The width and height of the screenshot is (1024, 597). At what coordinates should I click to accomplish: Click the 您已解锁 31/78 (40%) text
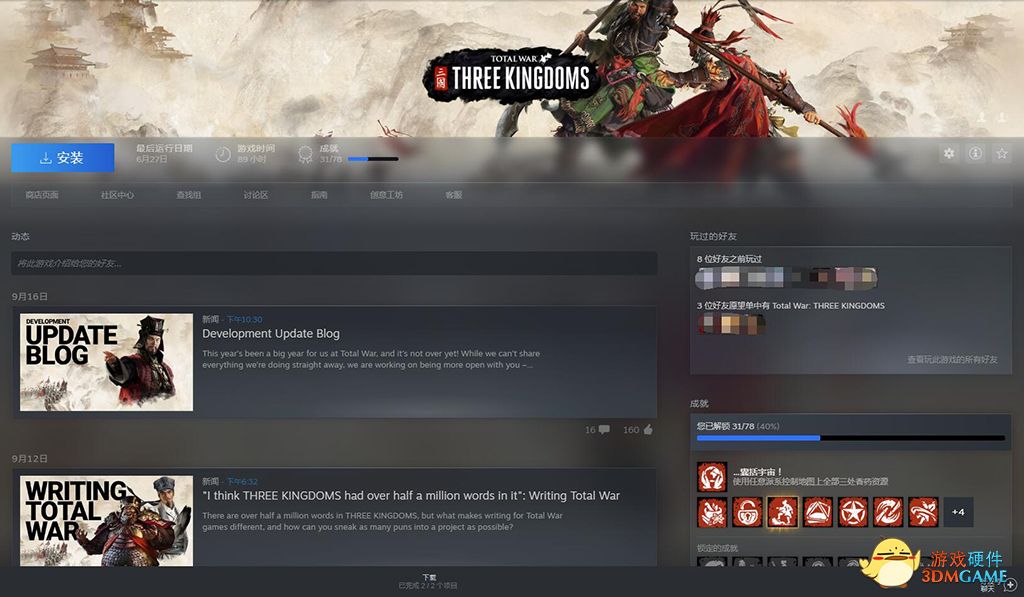(737, 426)
